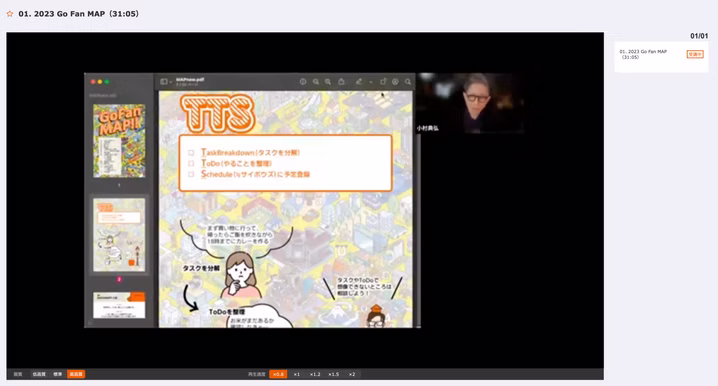Screen dimensions: 718x386
Task: Click the search magnifier icon in PDF toolbar
Action: 408,82
